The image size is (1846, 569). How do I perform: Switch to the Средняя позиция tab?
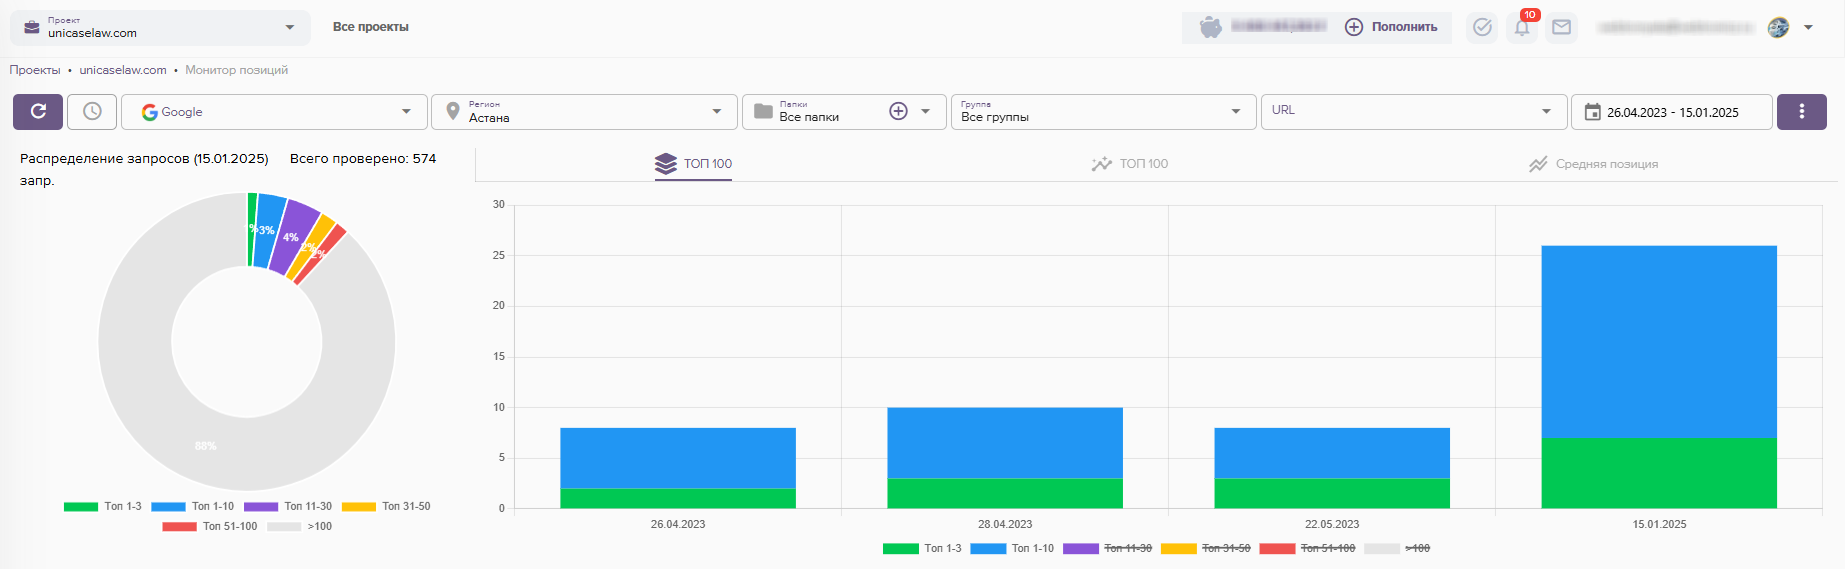click(x=1593, y=164)
